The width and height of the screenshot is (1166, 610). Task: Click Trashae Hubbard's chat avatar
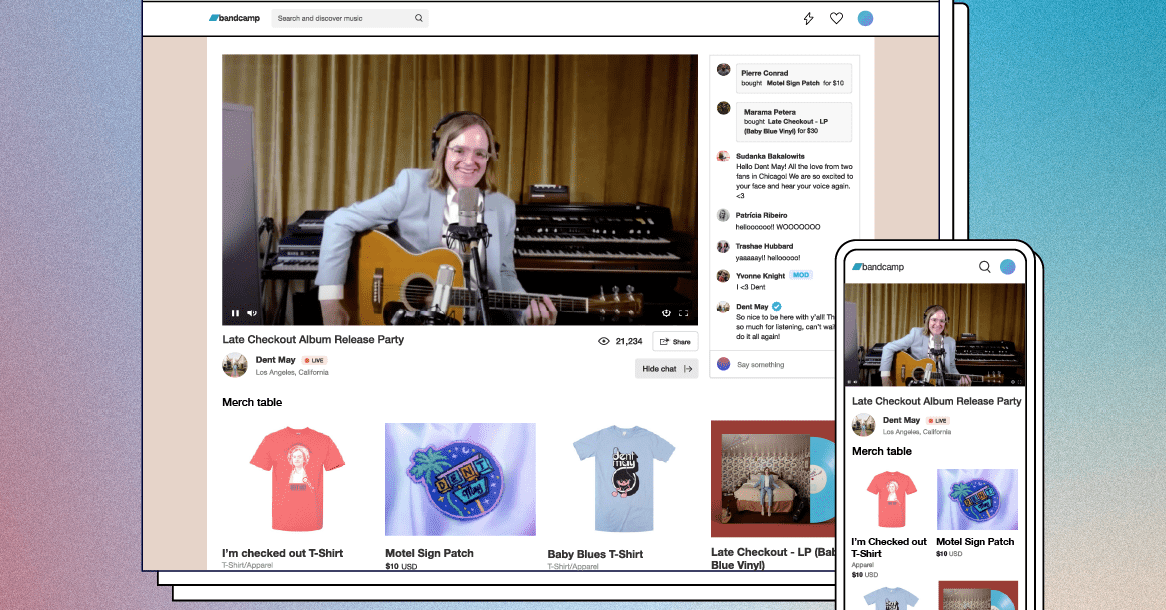coord(723,246)
